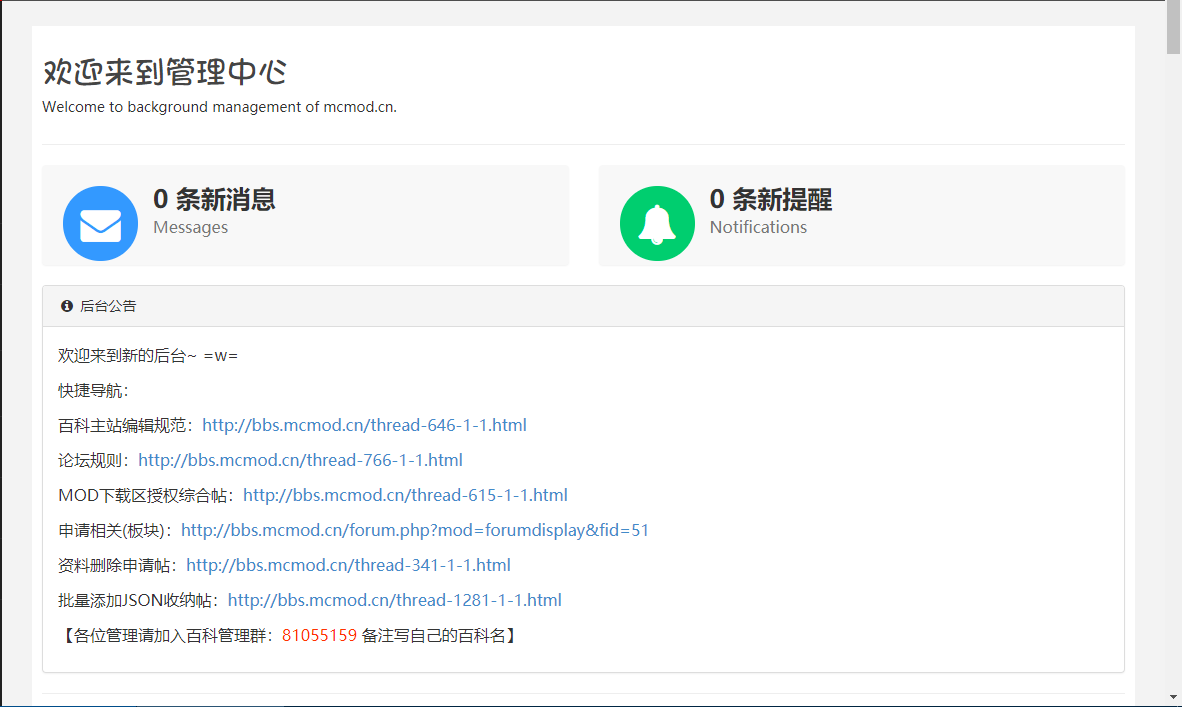The height and width of the screenshot is (707, 1182).
Task: Click the 快捷导航 label
Action: (x=93, y=390)
